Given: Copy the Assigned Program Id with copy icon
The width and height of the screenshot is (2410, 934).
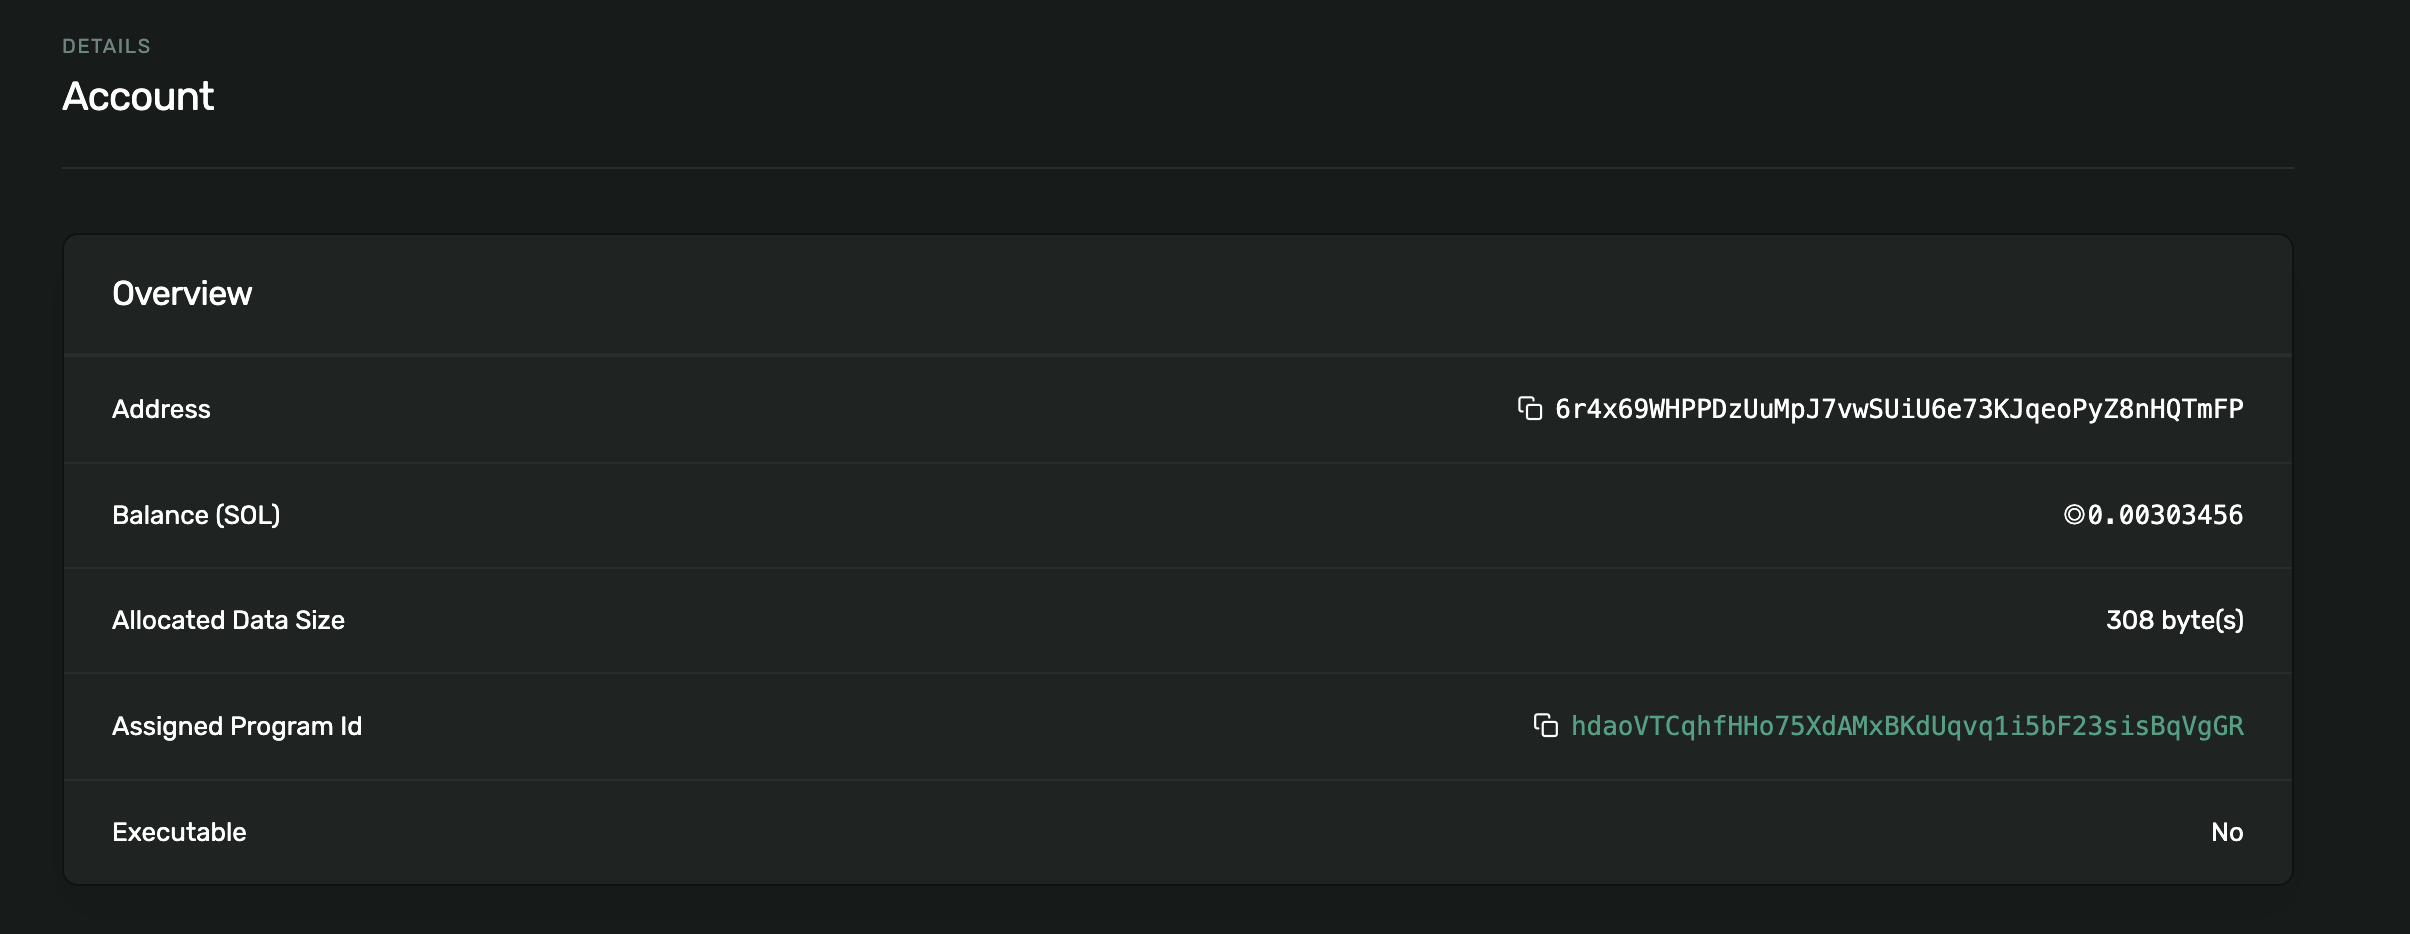Looking at the screenshot, I should tap(1546, 725).
